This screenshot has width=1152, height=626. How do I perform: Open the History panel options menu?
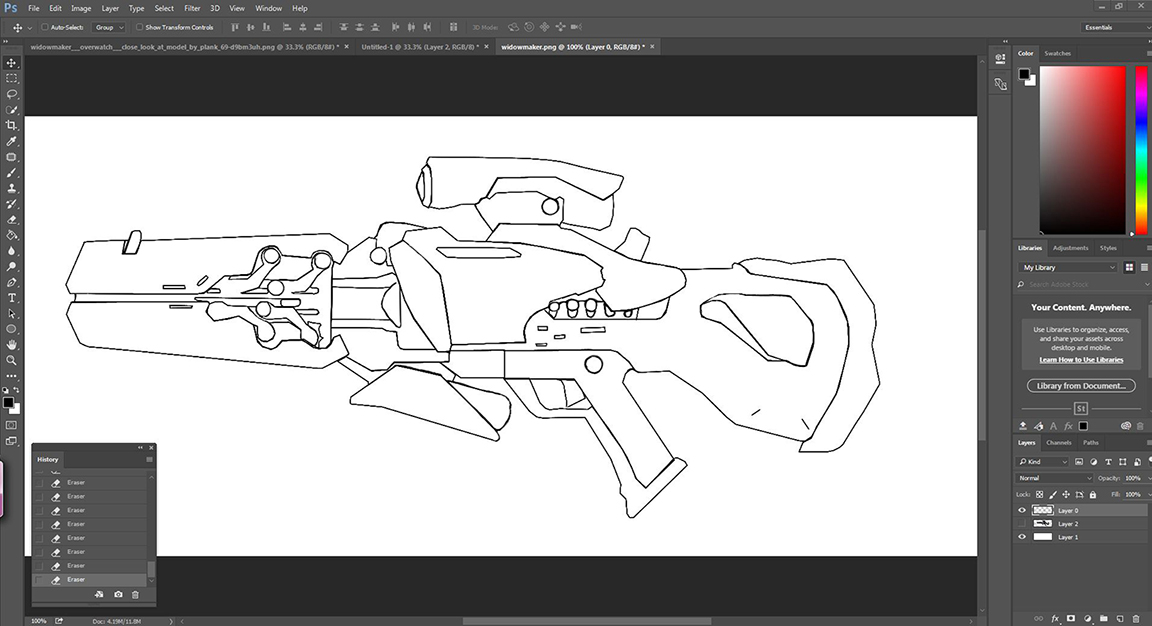click(149, 459)
